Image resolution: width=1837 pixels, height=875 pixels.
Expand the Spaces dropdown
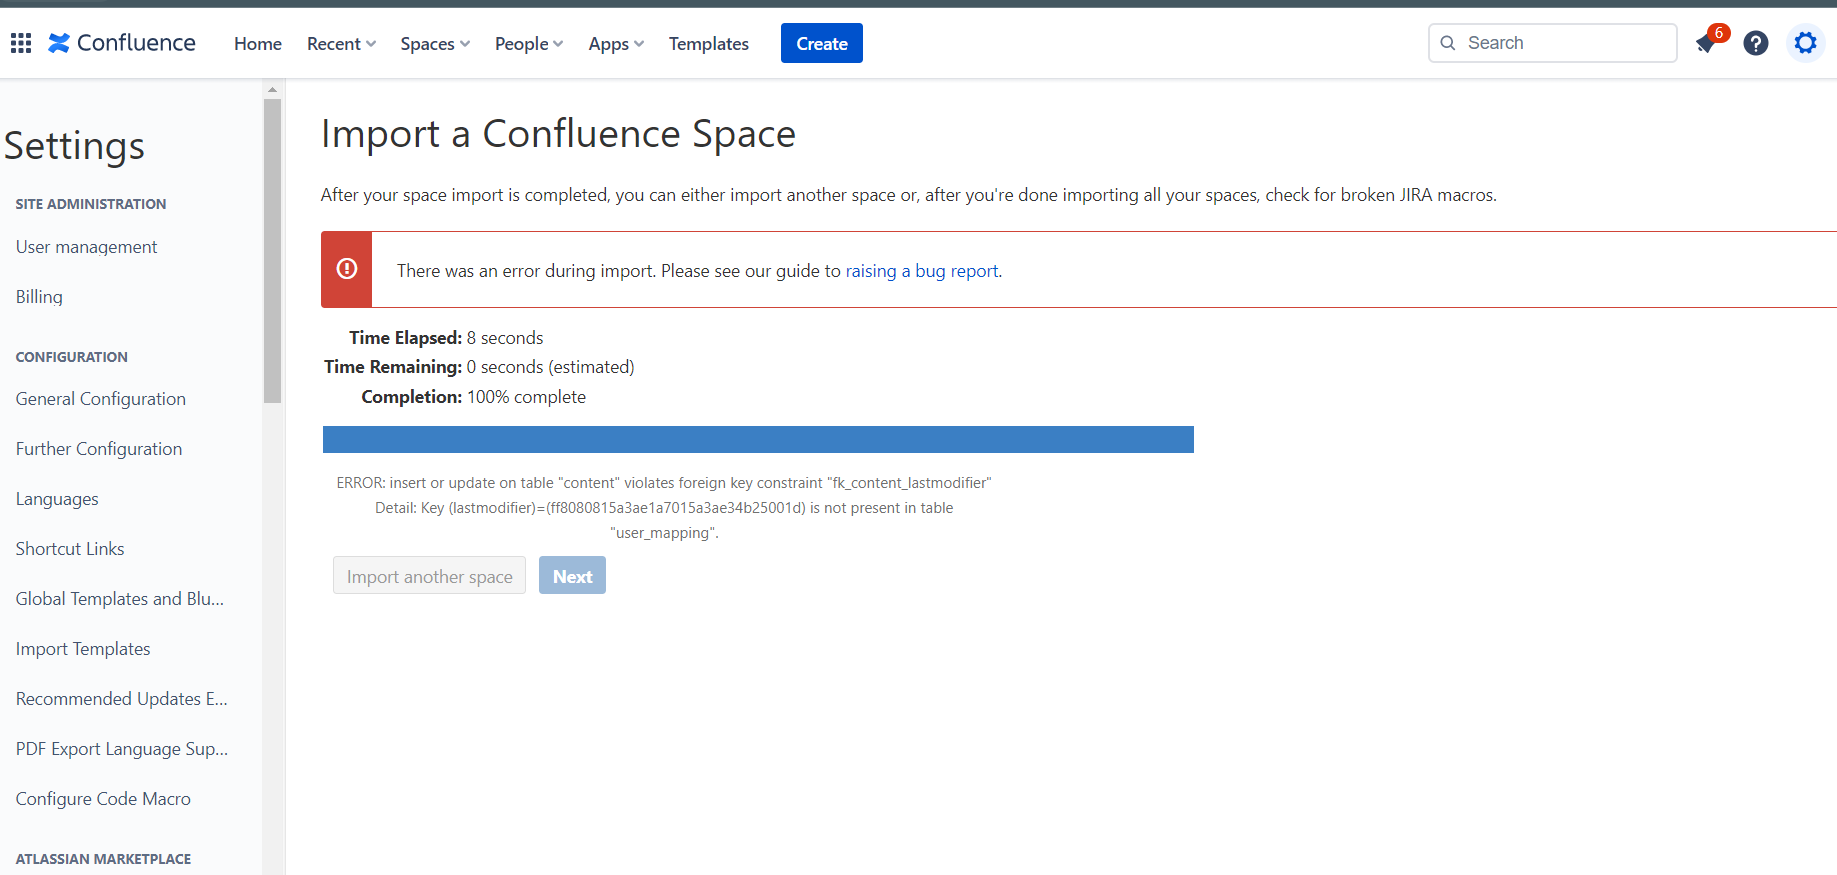435,44
